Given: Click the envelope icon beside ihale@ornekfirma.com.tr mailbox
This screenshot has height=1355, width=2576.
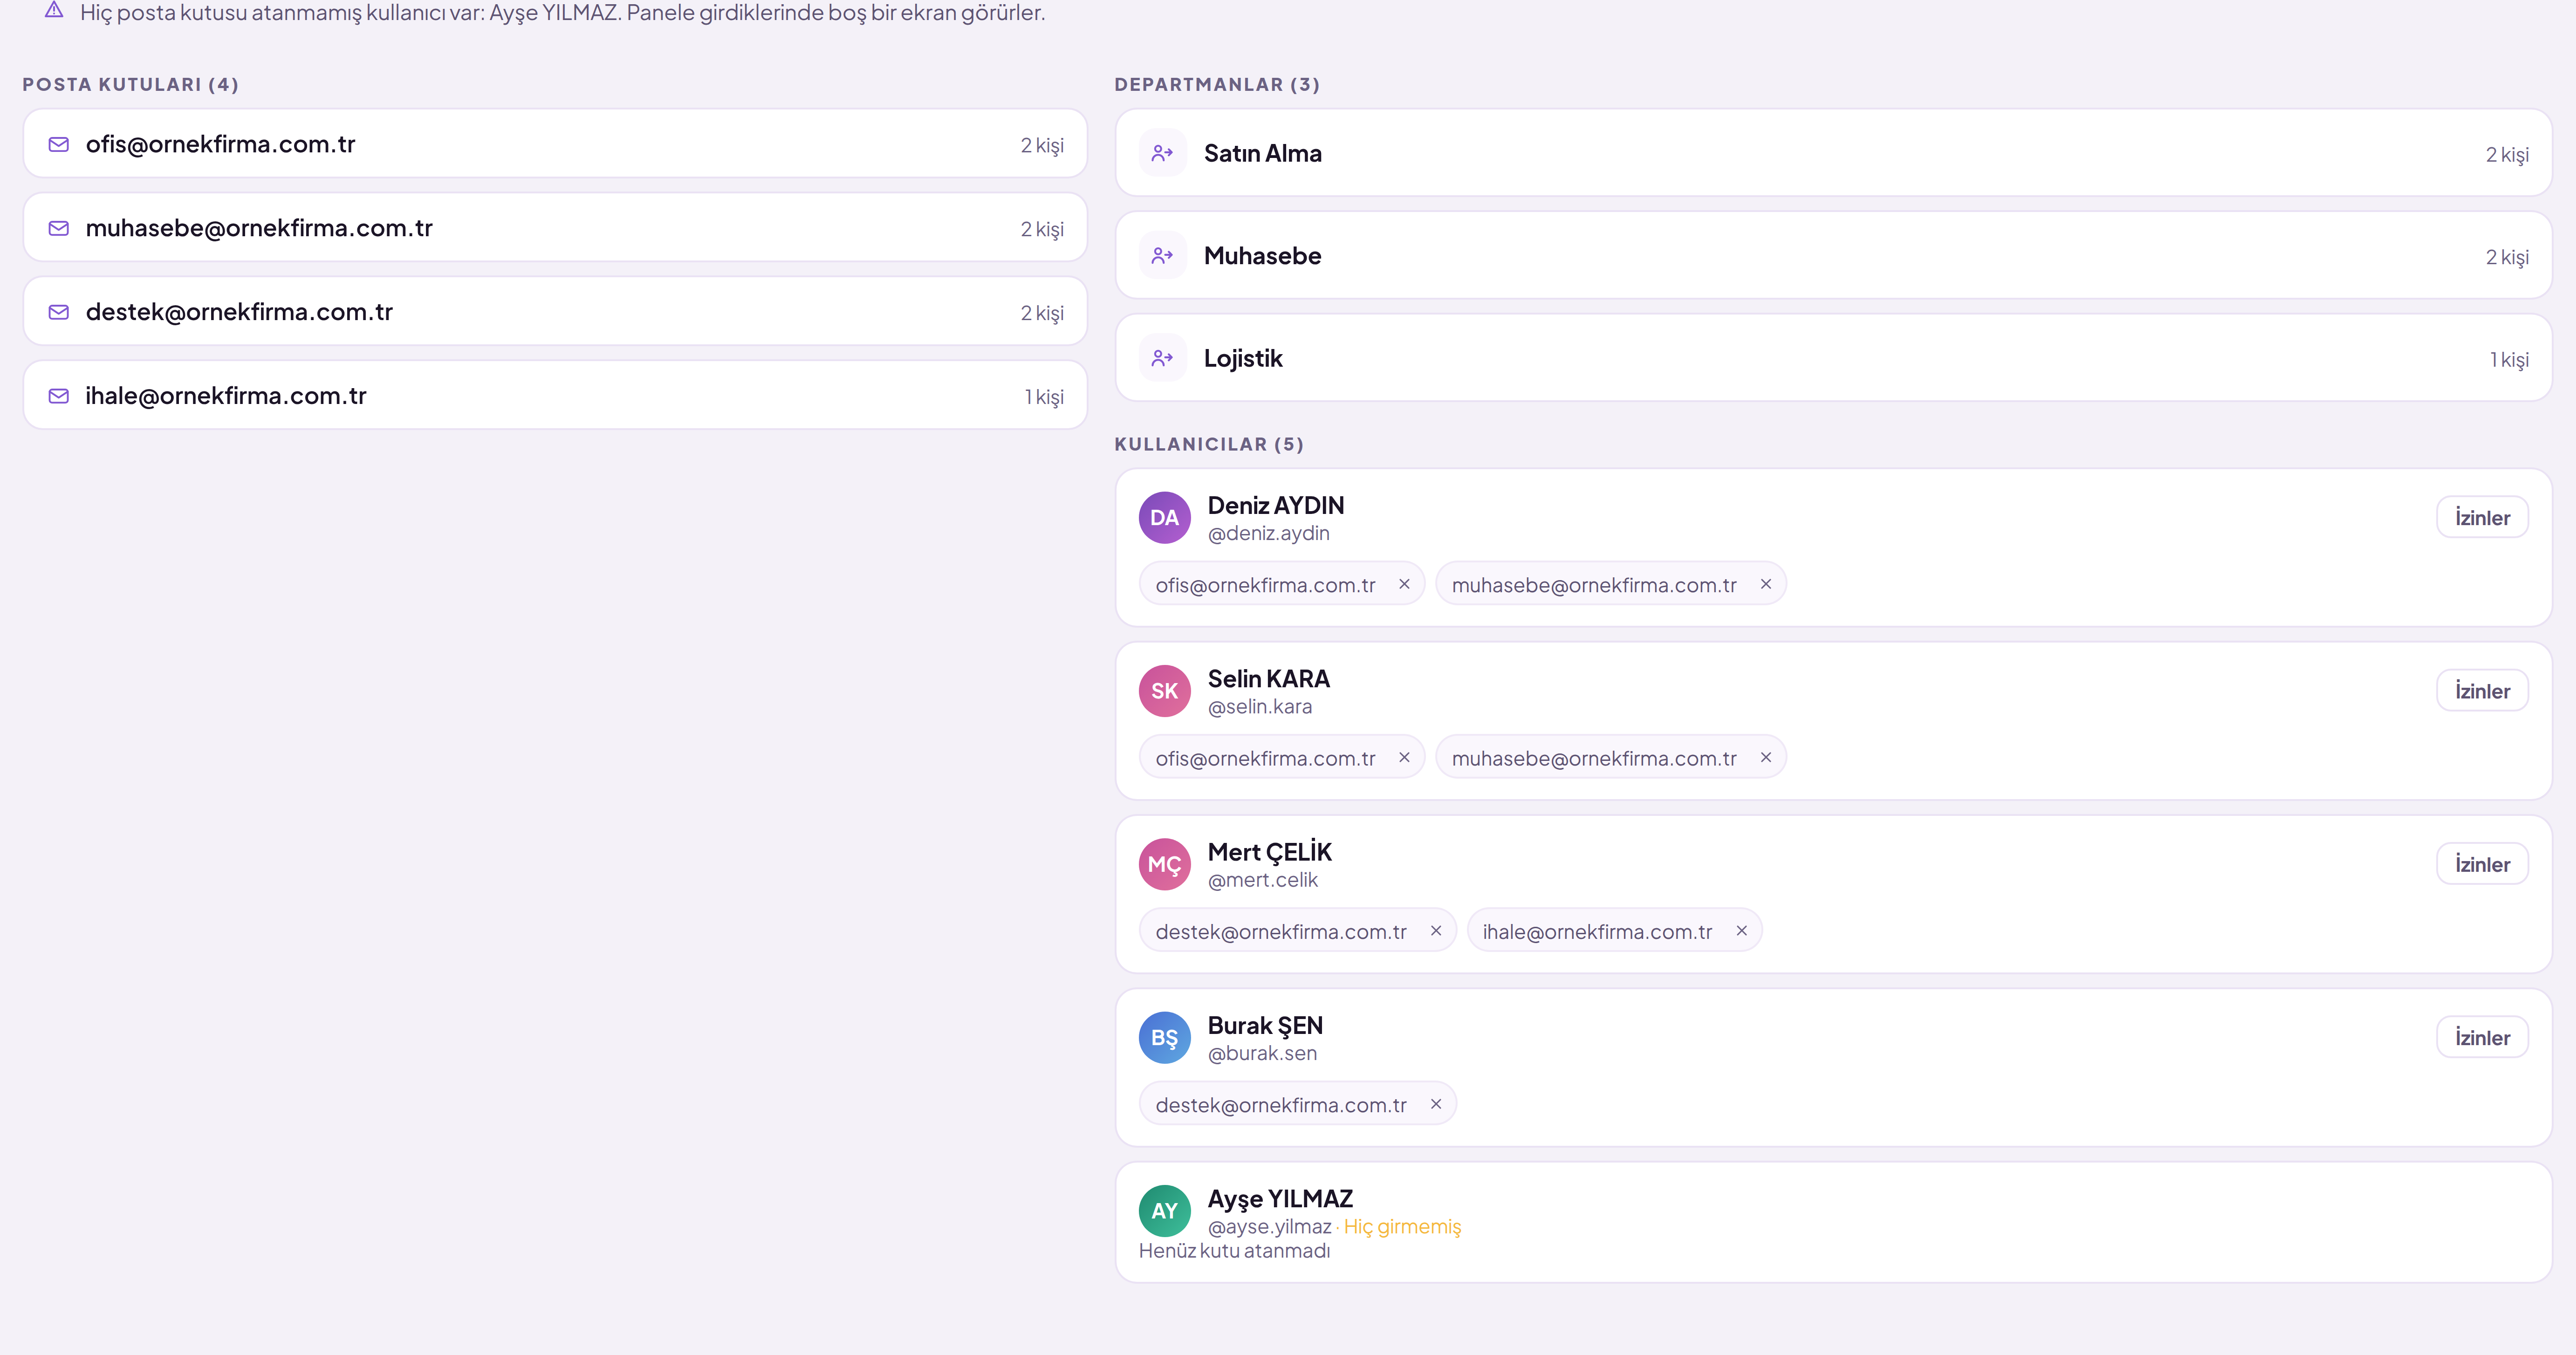Looking at the screenshot, I should pos(59,396).
